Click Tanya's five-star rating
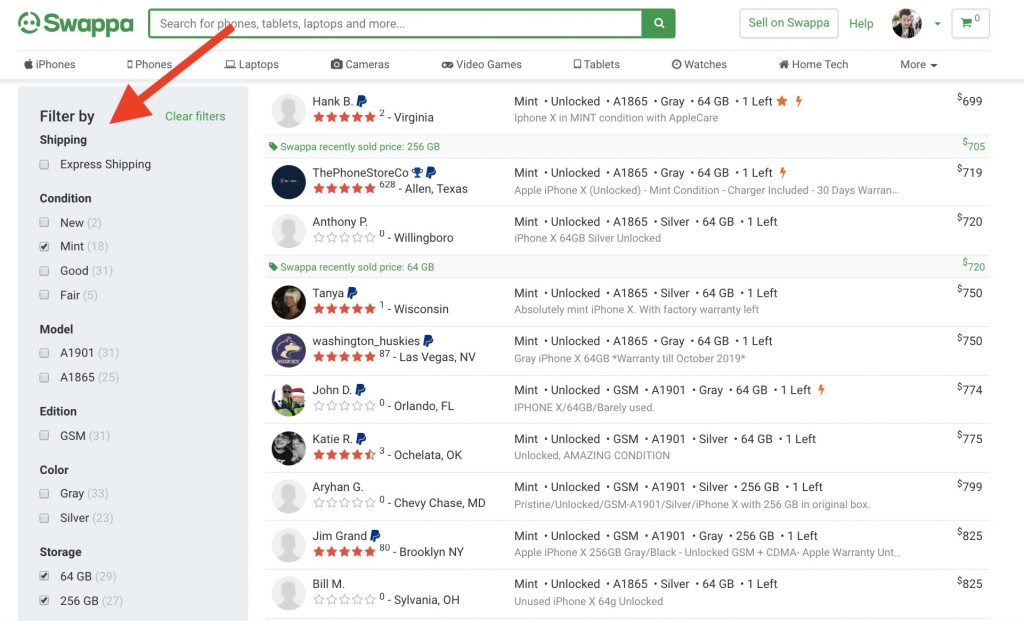The height and width of the screenshot is (621, 1024). [344, 309]
